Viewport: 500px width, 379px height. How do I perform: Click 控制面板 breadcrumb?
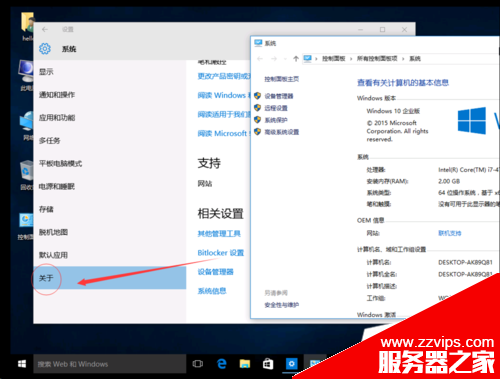click(x=333, y=59)
